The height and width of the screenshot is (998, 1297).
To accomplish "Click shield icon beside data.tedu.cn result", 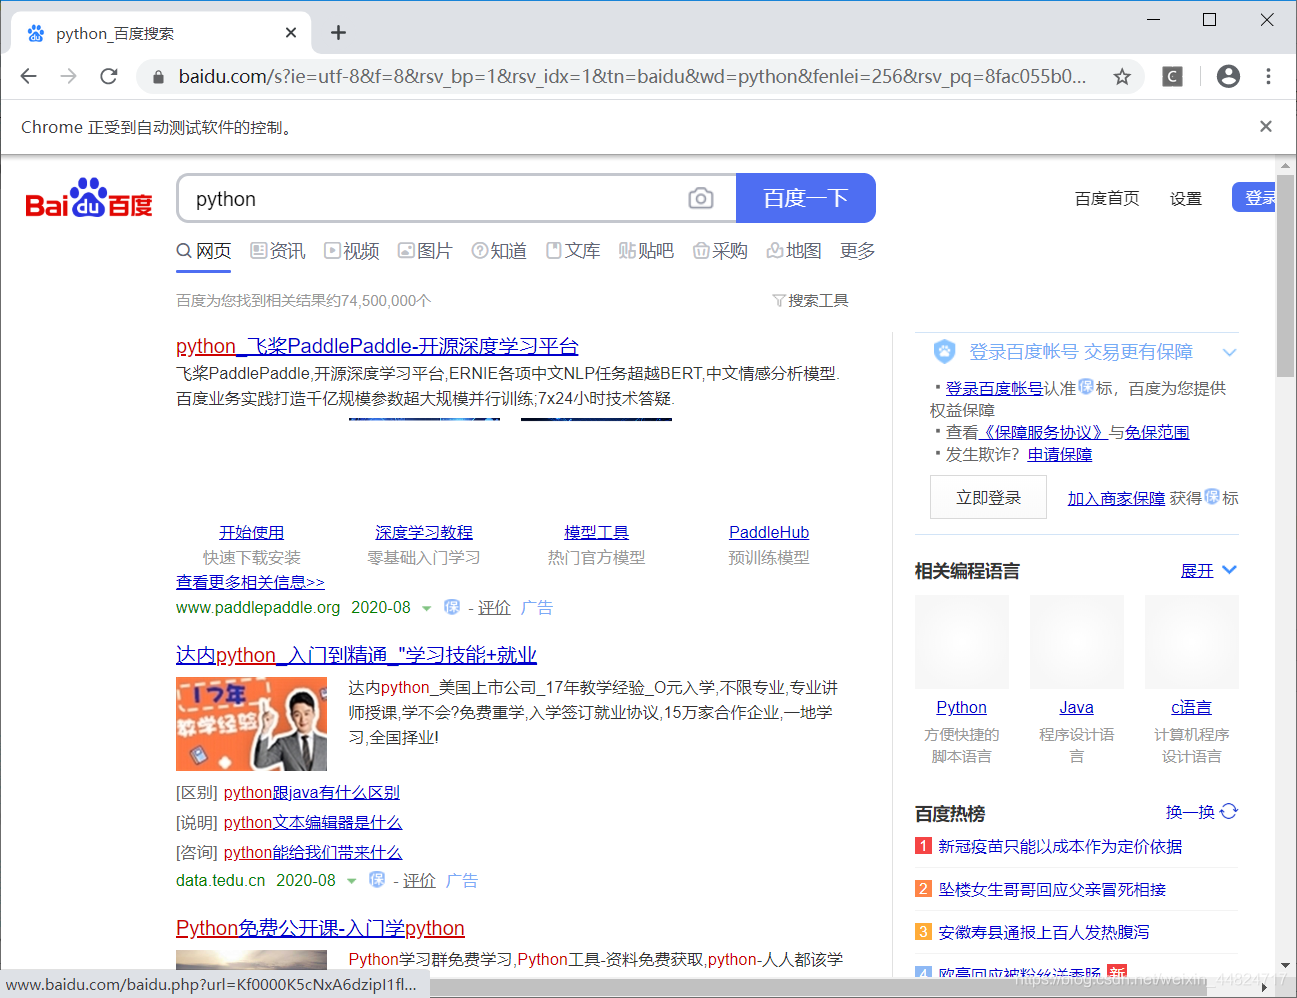I will coord(377,880).
